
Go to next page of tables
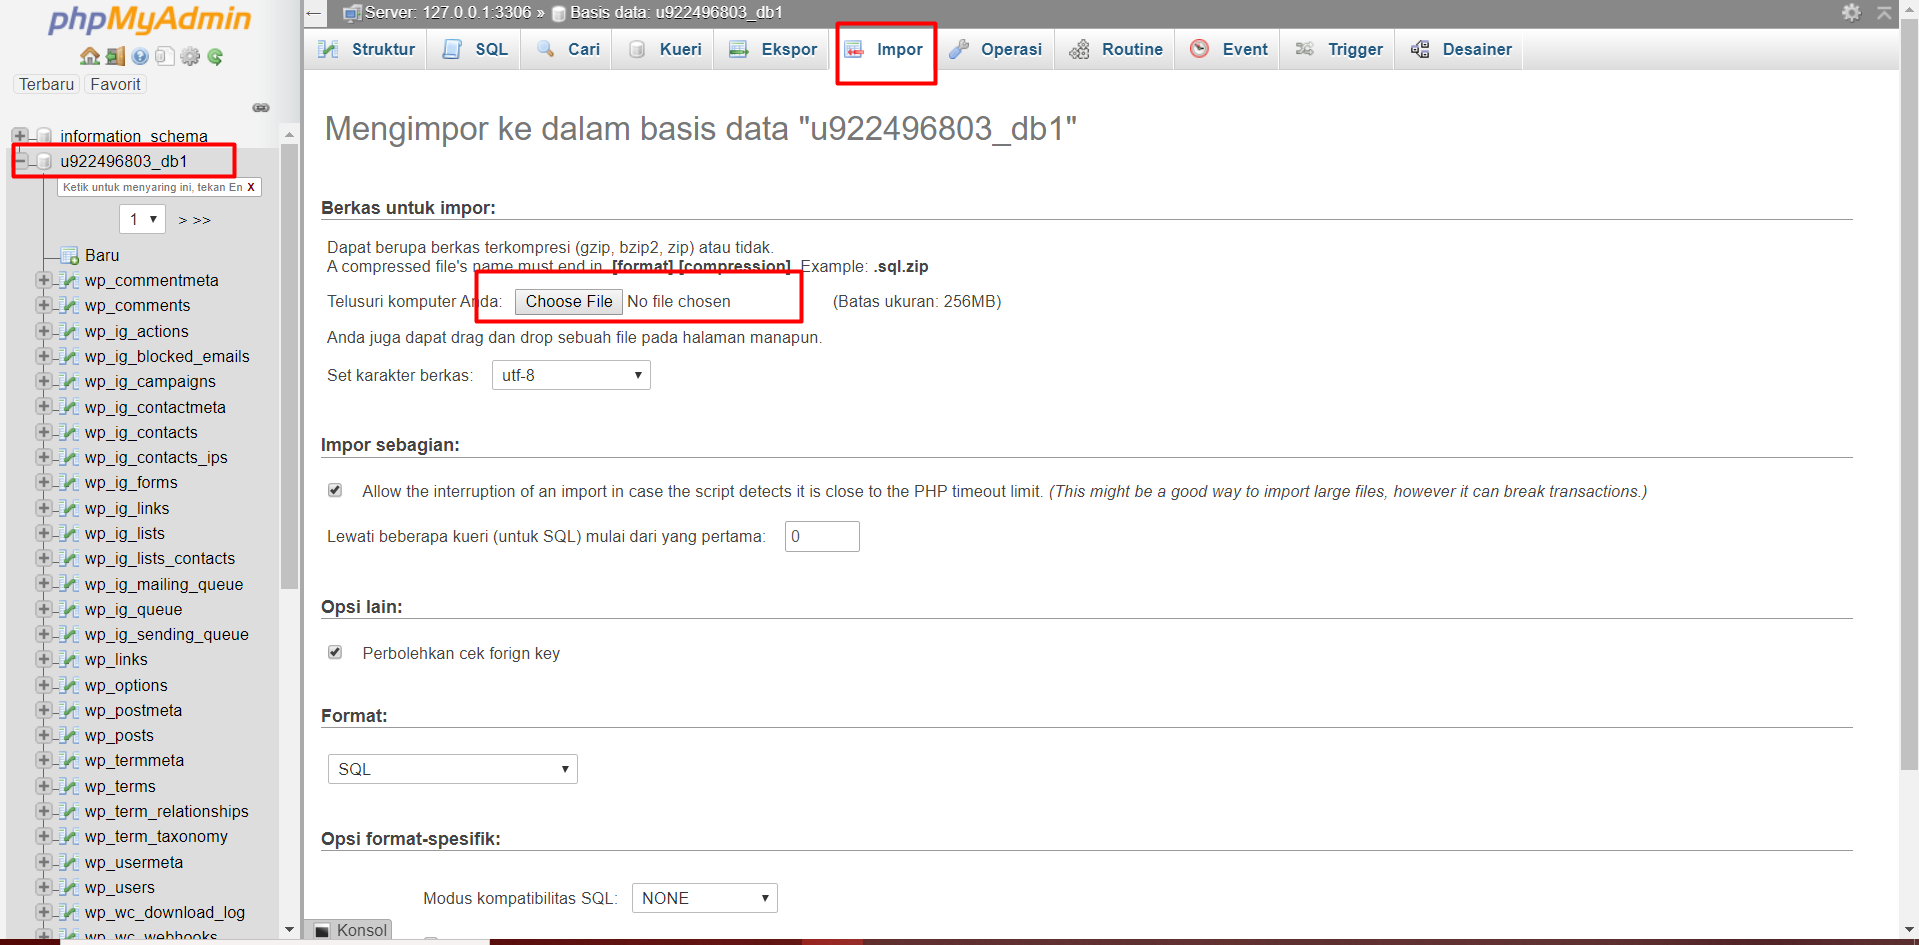click(182, 220)
